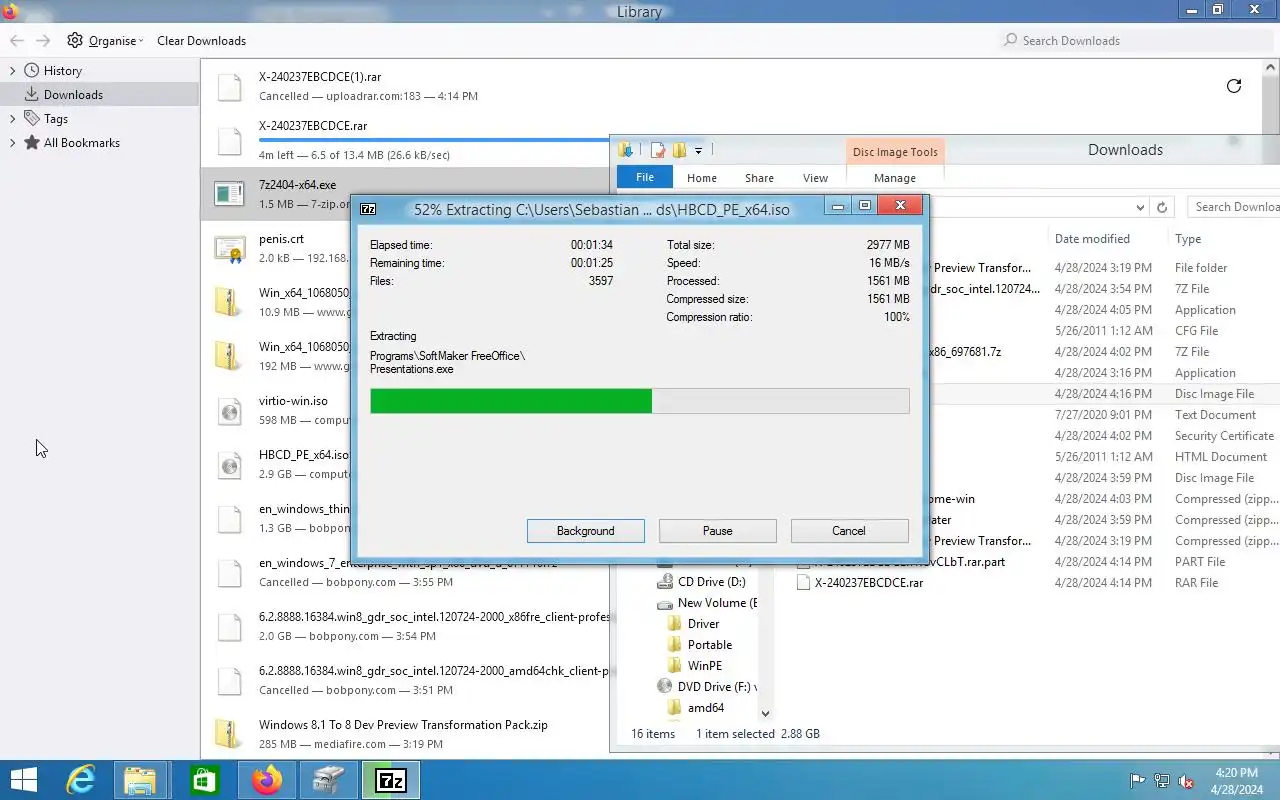Expand the All Bookmarks tree node
The width and height of the screenshot is (1280, 800).
(x=13, y=143)
